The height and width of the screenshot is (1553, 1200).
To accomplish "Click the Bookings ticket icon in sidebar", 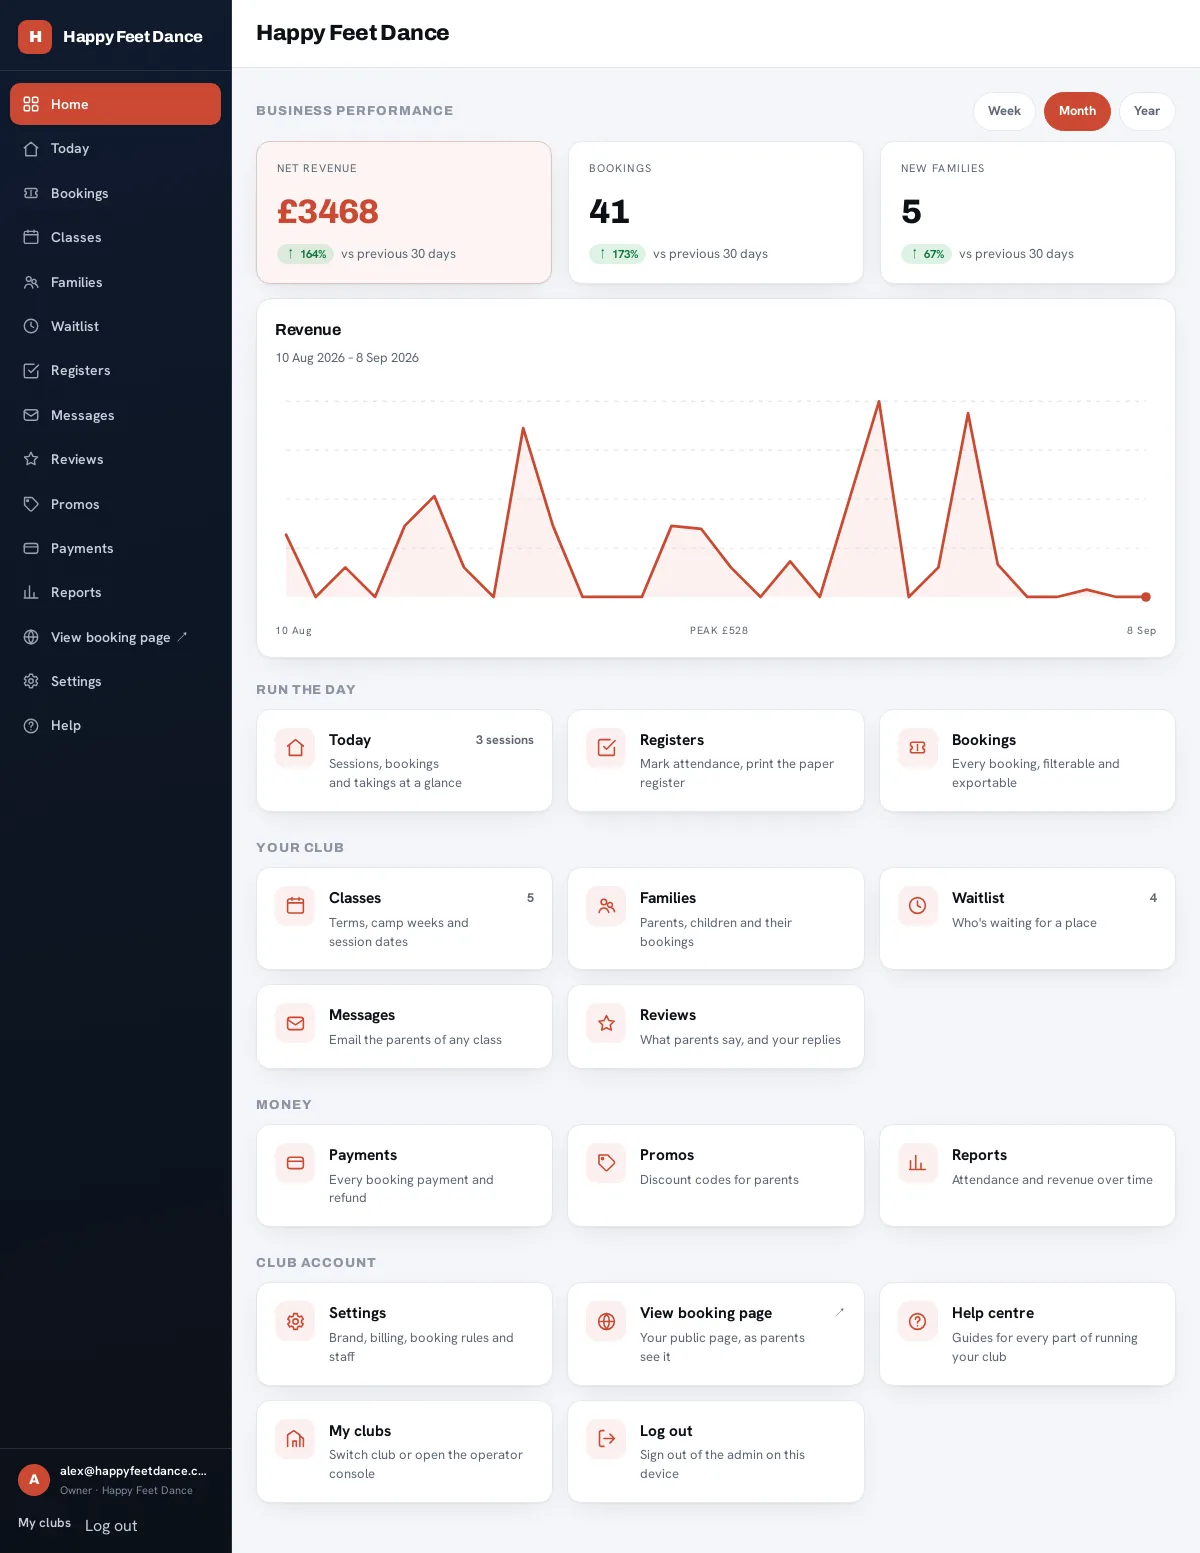I will (31, 193).
